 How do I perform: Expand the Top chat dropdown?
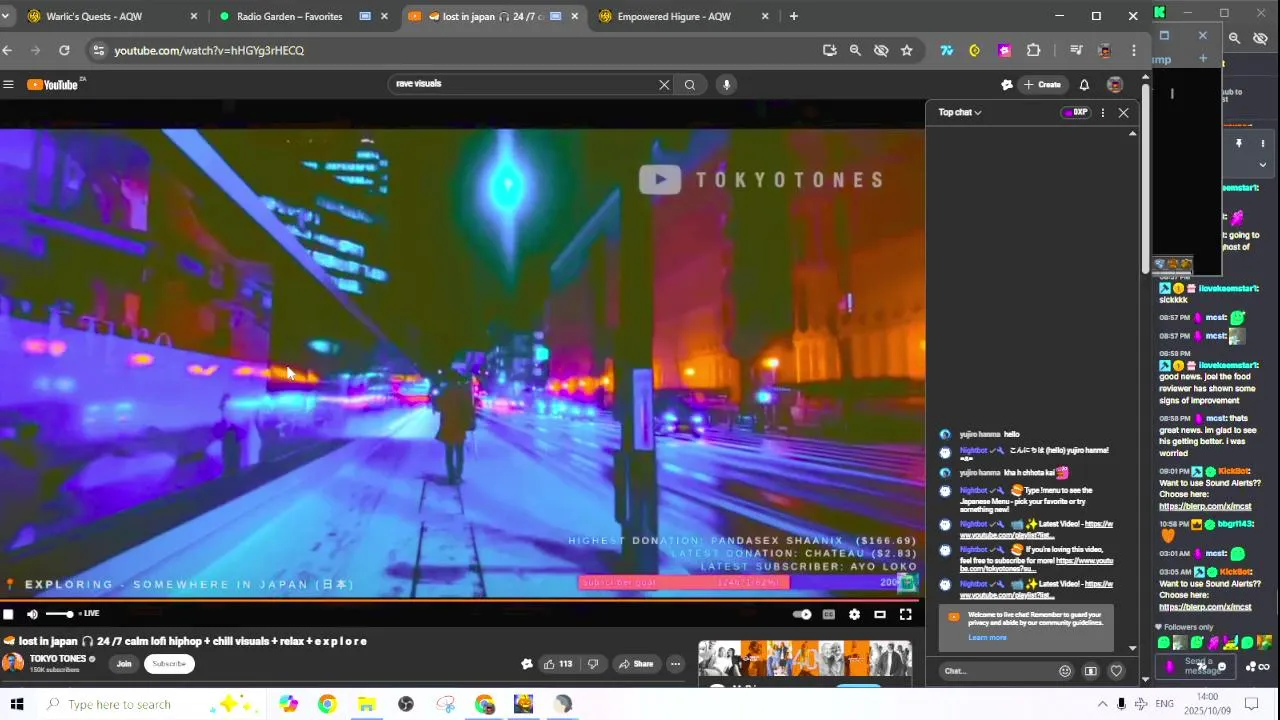[x=960, y=113]
